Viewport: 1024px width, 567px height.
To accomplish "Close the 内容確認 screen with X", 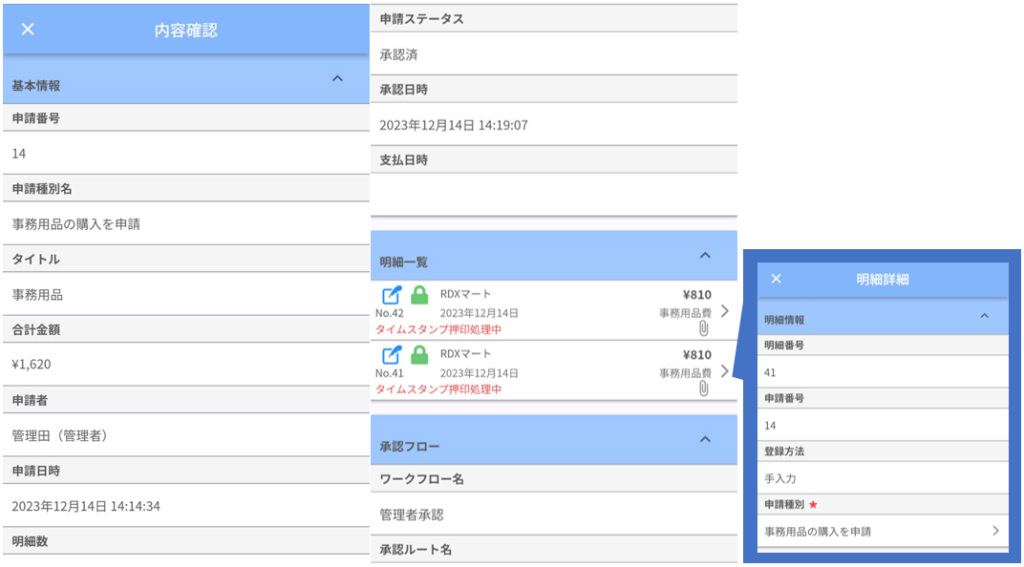I will 28,29.
